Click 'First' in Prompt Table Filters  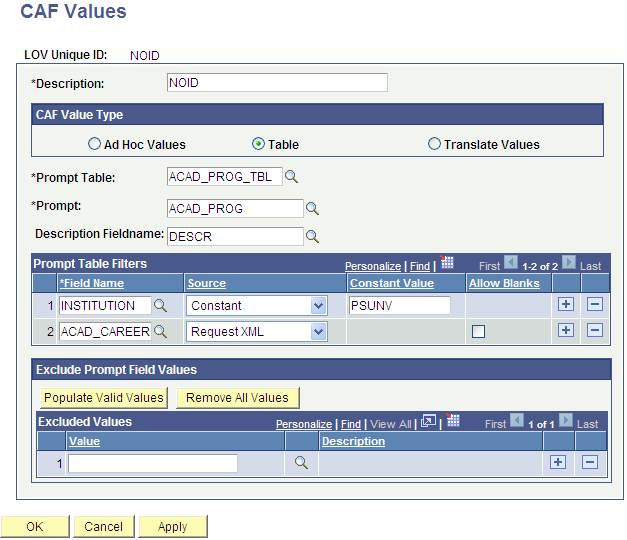pyautogui.click(x=489, y=266)
